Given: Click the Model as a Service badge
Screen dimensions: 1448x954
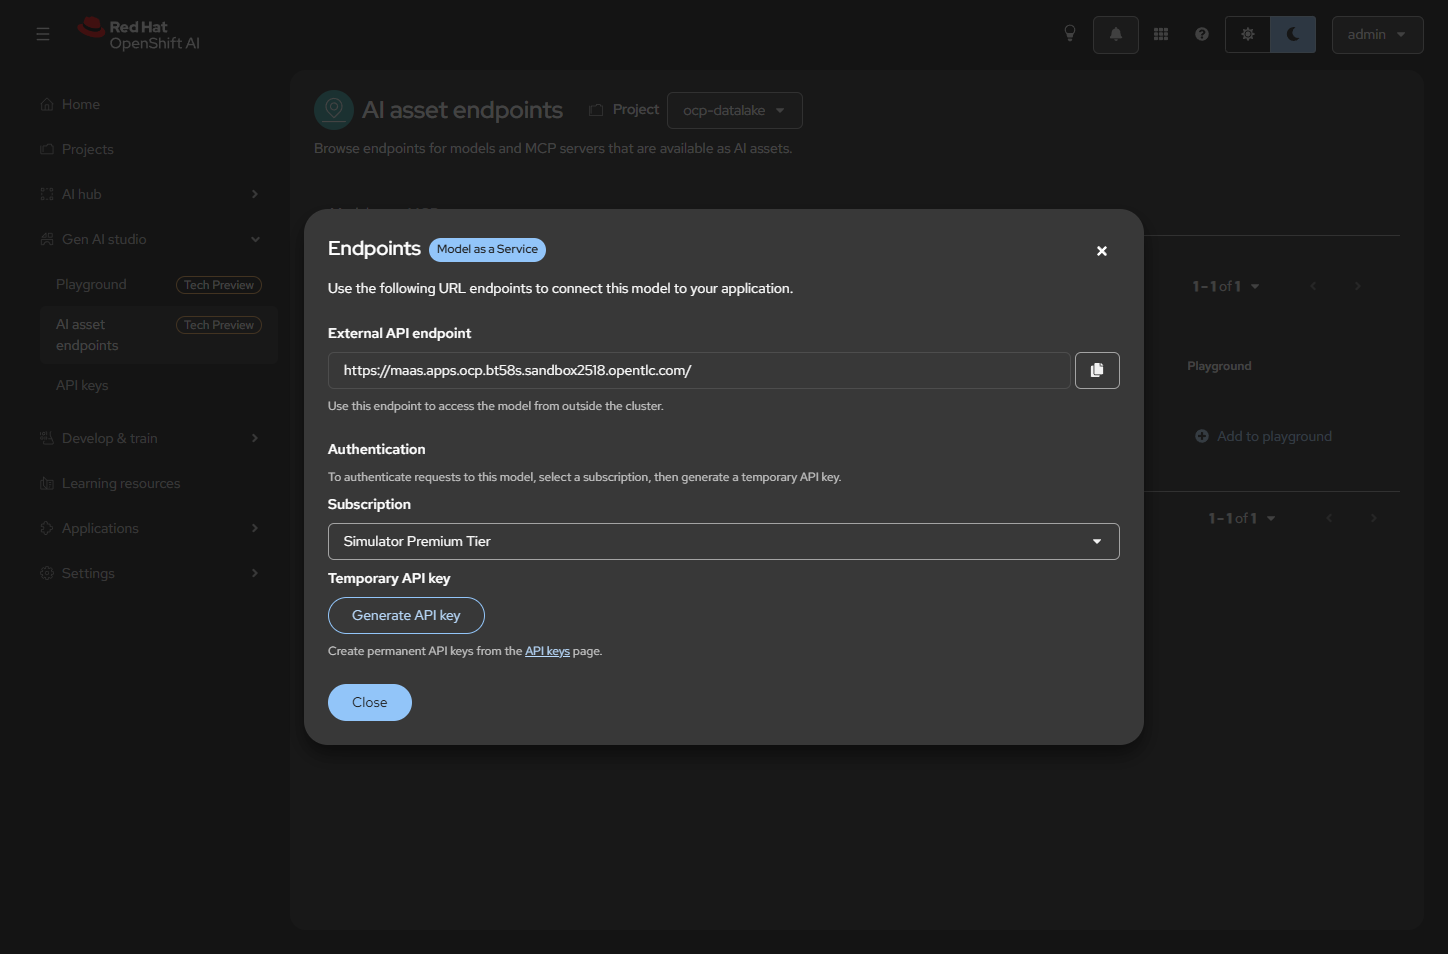Looking at the screenshot, I should (x=487, y=249).
